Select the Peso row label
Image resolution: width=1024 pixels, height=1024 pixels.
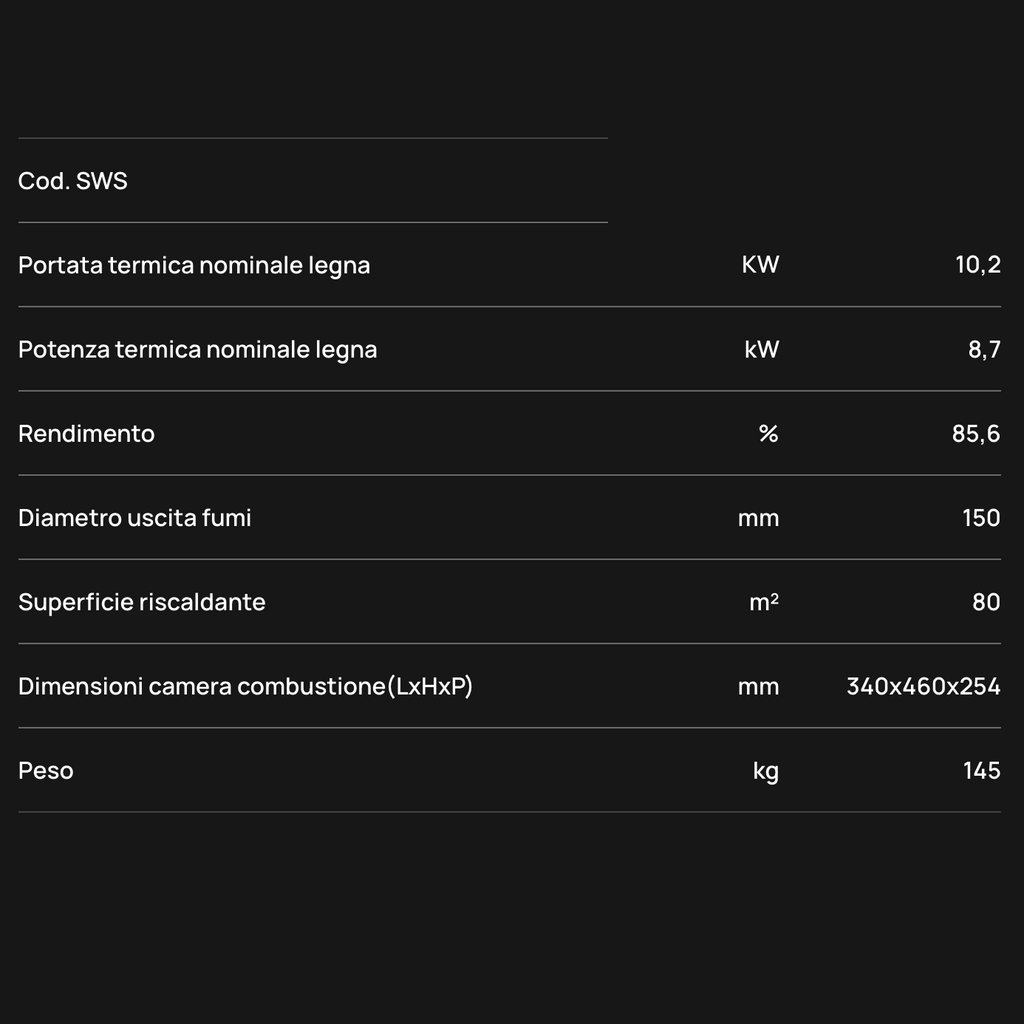[46, 771]
